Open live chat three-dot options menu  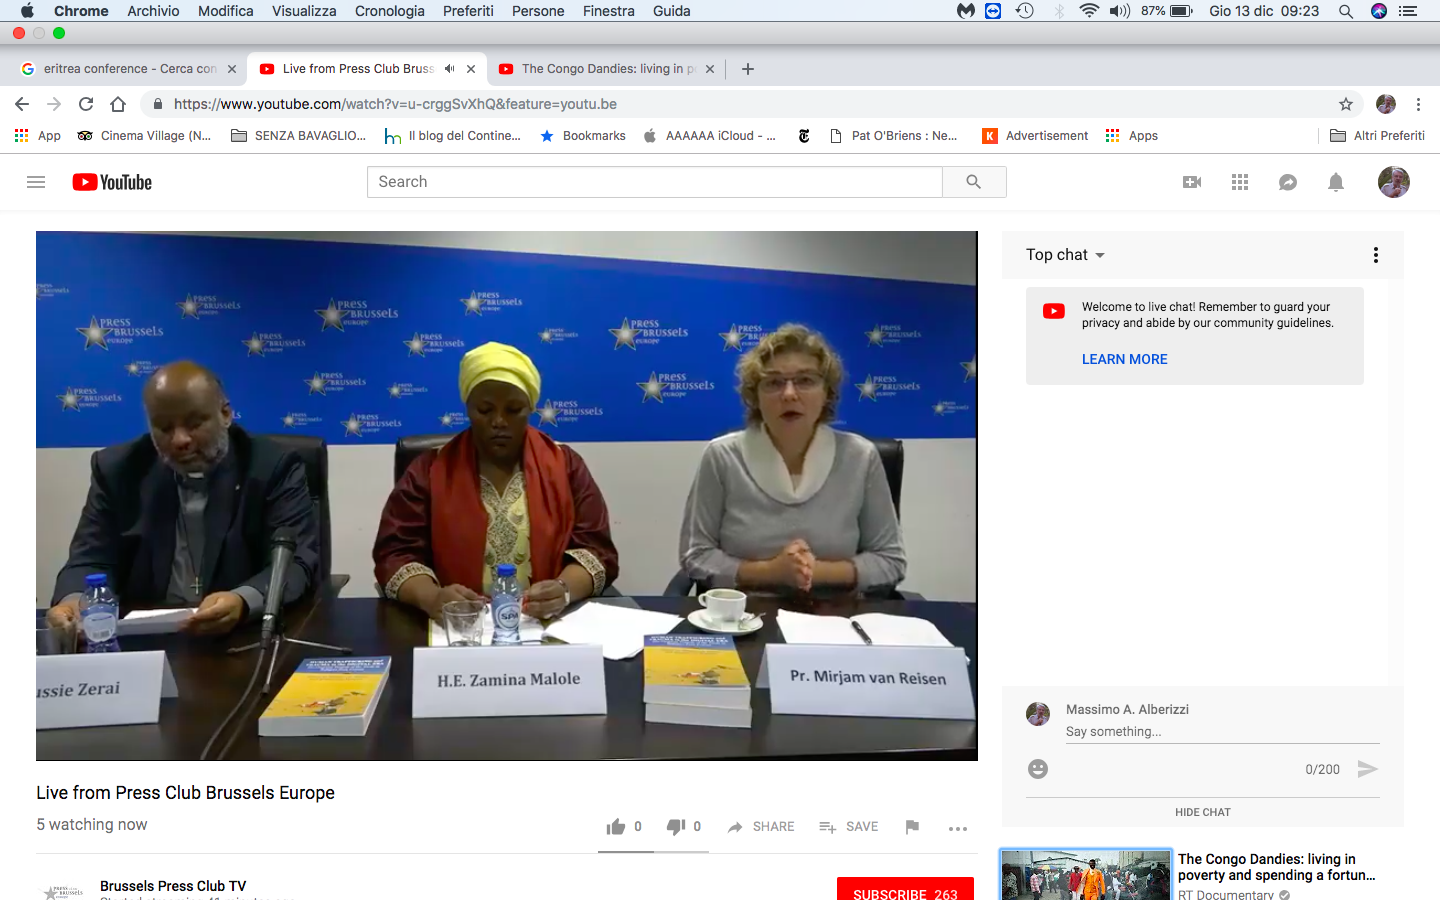(1376, 255)
